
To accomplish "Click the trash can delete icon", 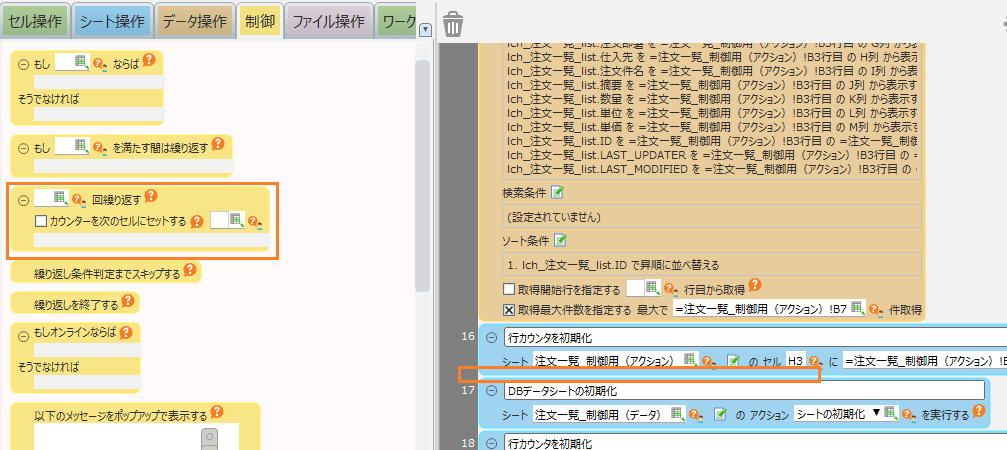I will point(453,23).
